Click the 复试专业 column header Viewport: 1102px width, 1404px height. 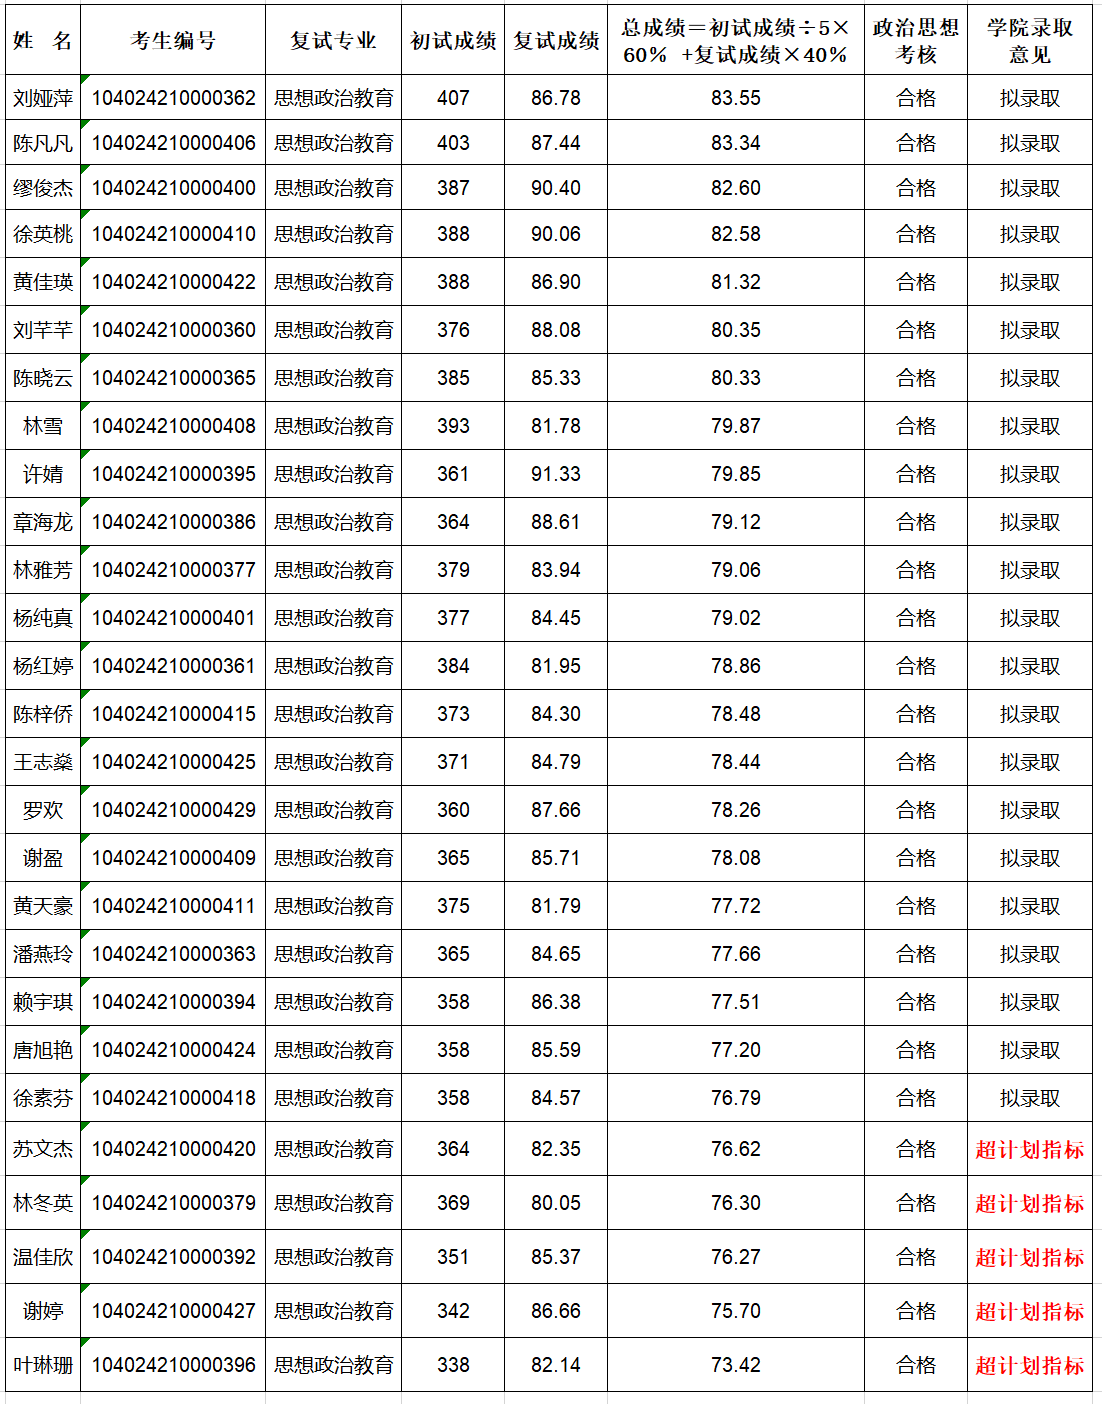point(333,41)
